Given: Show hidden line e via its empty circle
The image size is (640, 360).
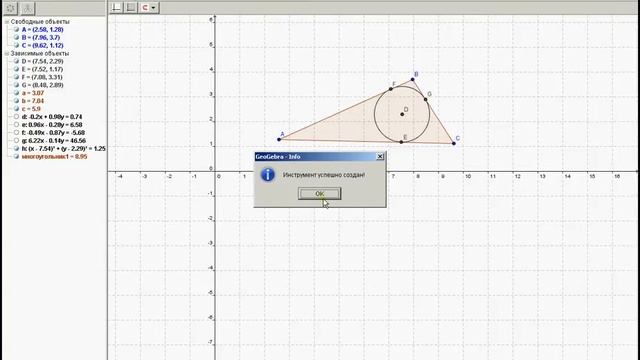Looking at the screenshot, I should click(x=16, y=125).
